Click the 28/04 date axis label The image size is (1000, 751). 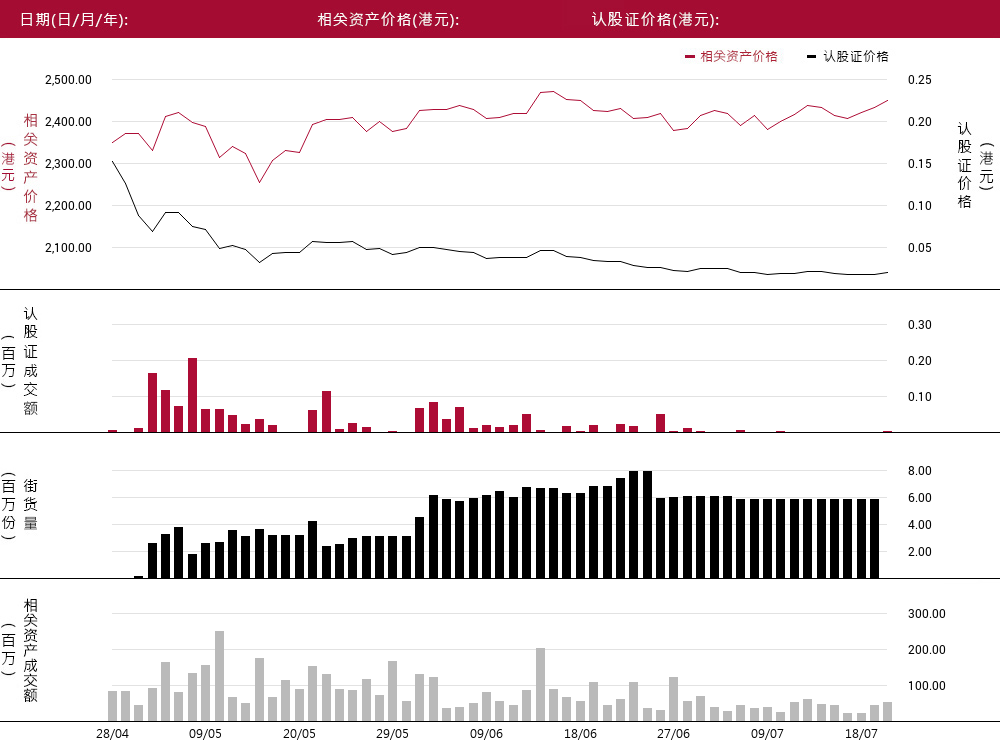112,734
